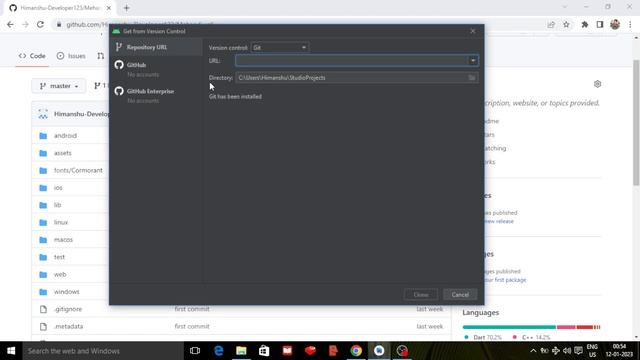This screenshot has height=360, width=640.
Task: Open the lib folder in repository
Action: 58,205
